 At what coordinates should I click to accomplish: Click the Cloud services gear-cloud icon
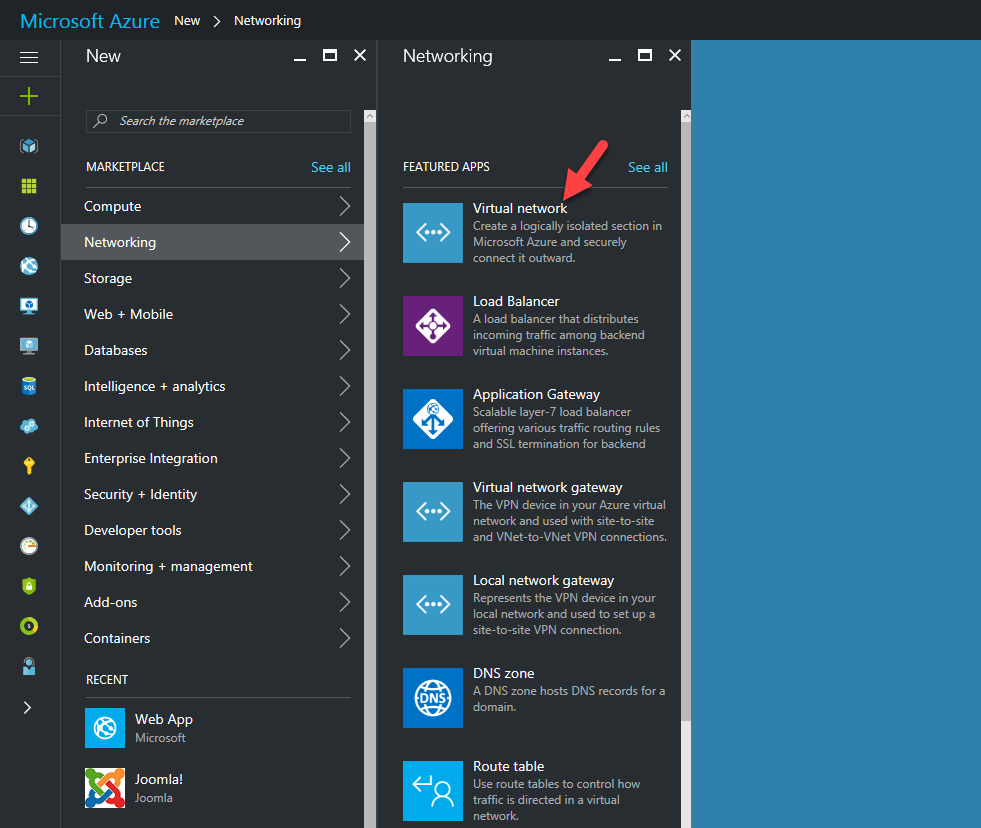click(x=29, y=426)
